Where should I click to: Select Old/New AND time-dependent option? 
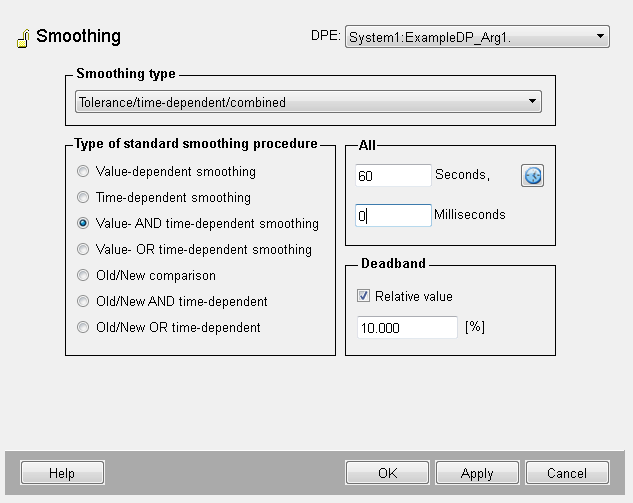pyautogui.click(x=83, y=302)
